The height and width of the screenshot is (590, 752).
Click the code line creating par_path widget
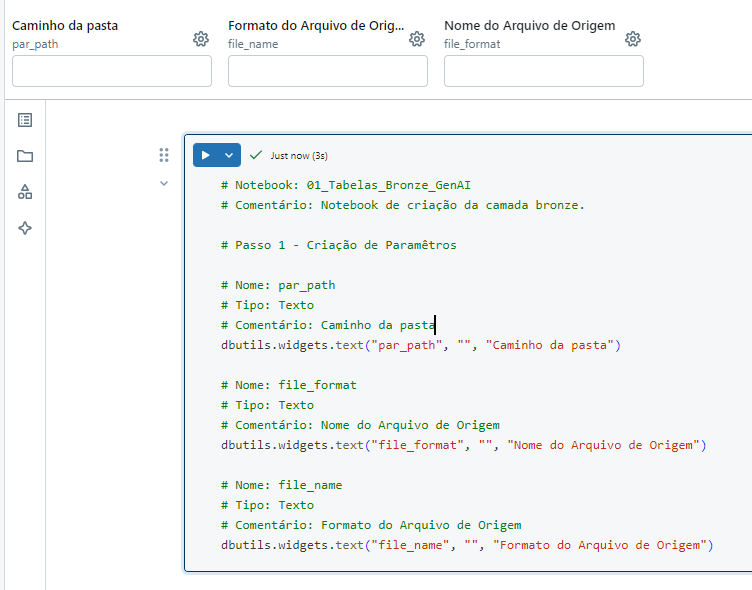coord(421,345)
